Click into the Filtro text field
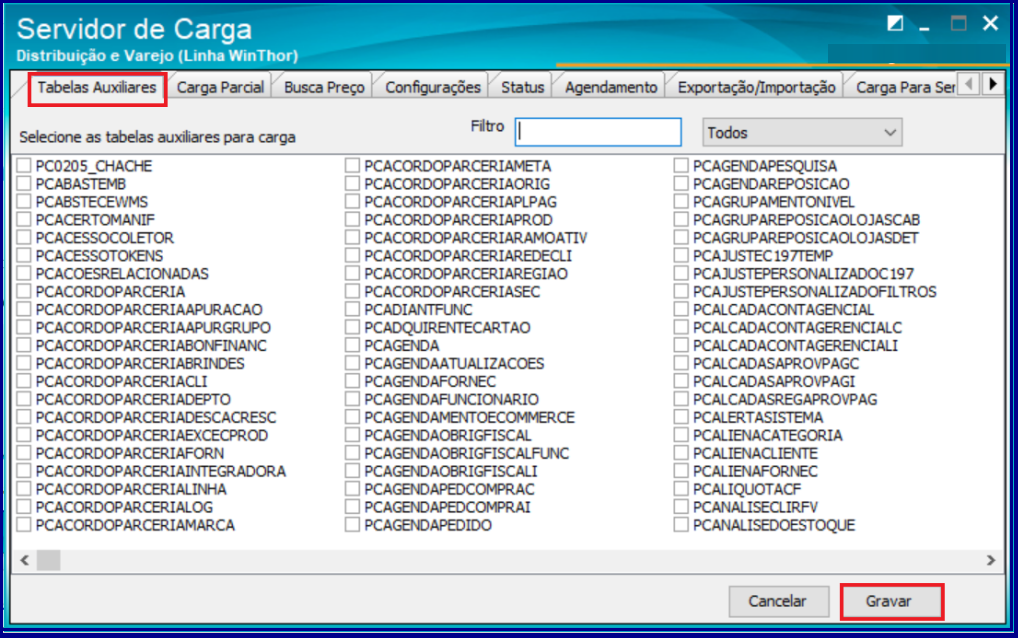 point(598,132)
